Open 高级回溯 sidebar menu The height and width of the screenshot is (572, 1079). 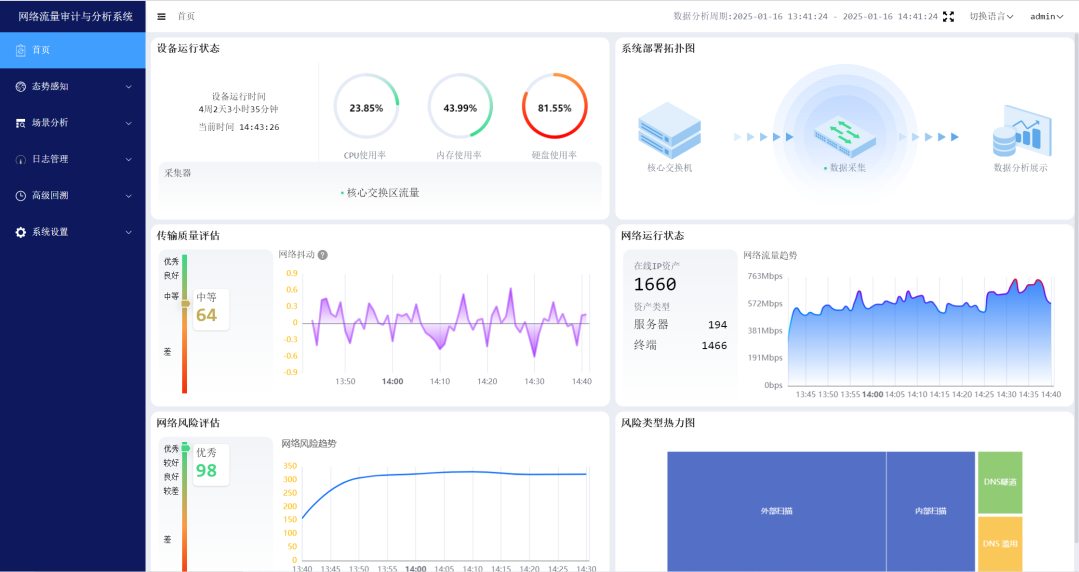pyautogui.click(x=73, y=195)
